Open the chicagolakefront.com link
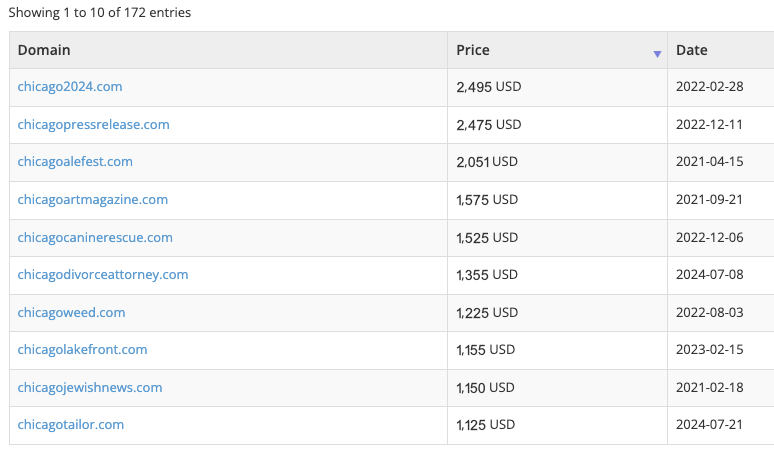Screen dimensions: 774x449 point(82,350)
